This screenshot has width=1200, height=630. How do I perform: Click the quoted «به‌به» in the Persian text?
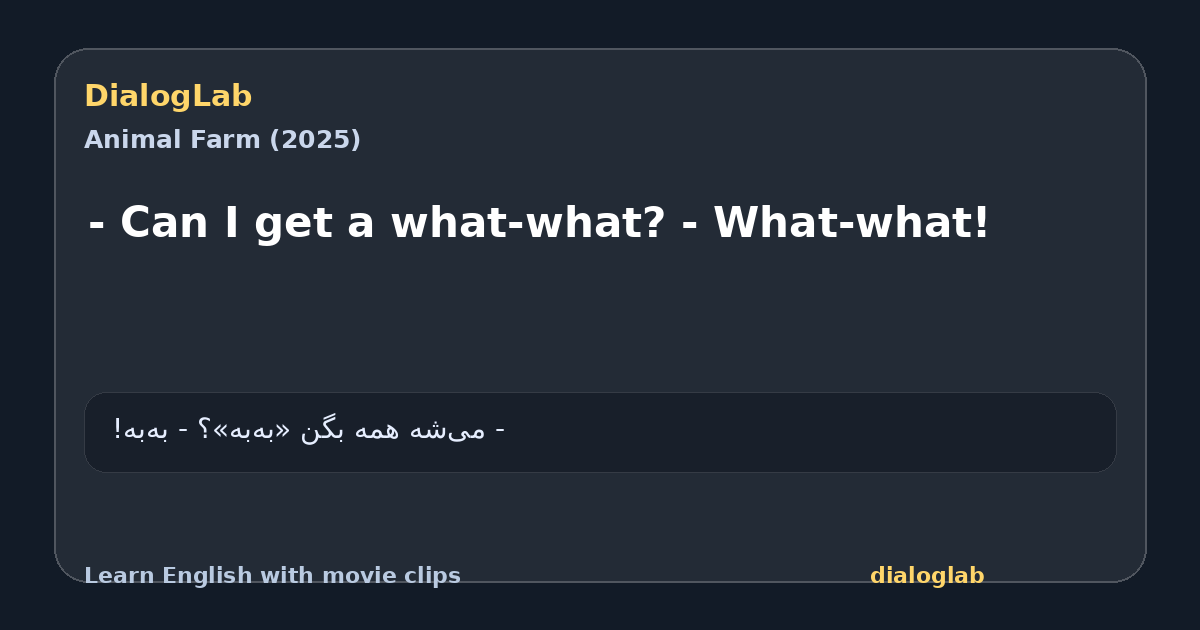(x=251, y=430)
